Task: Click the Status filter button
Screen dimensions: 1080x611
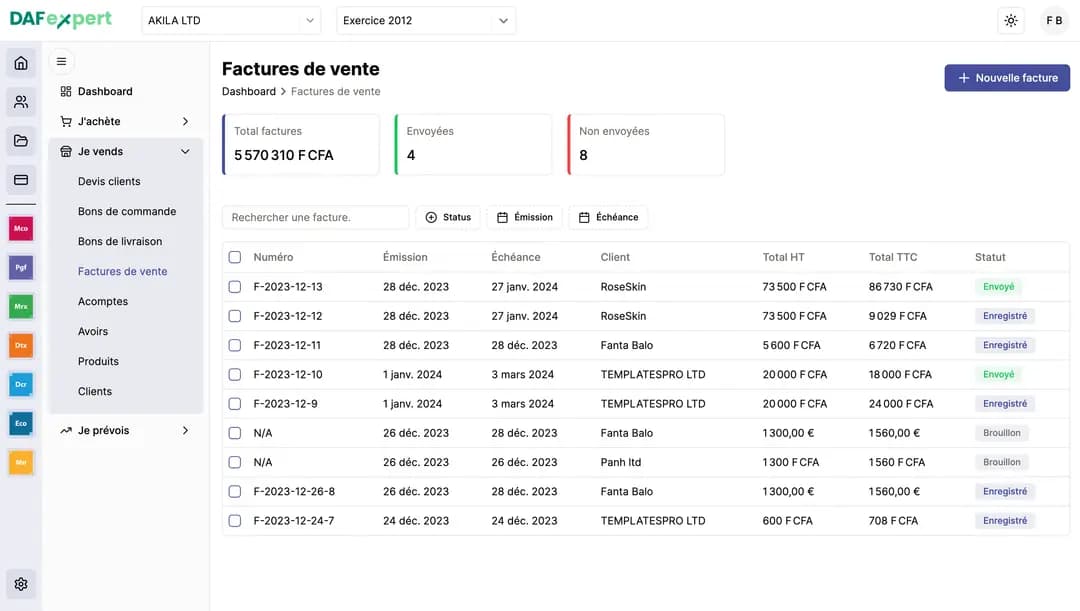Action: [447, 217]
